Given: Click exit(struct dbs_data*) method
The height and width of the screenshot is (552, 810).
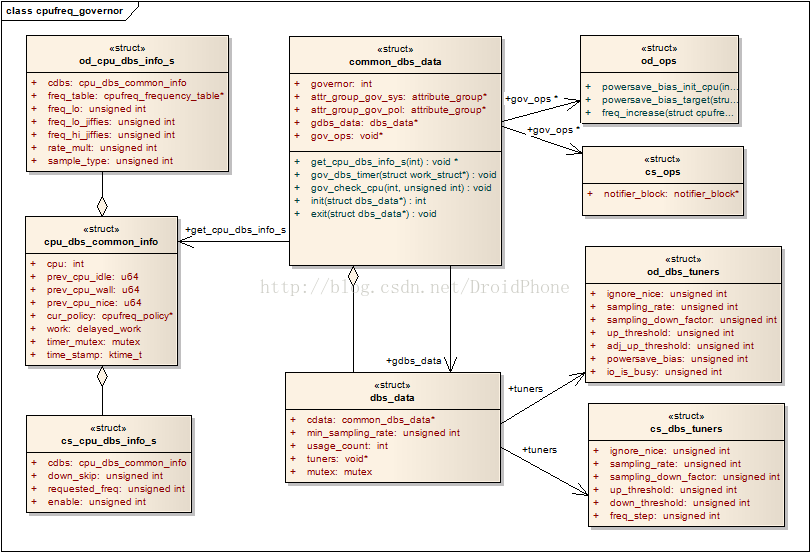Looking at the screenshot, I should [x=373, y=214].
